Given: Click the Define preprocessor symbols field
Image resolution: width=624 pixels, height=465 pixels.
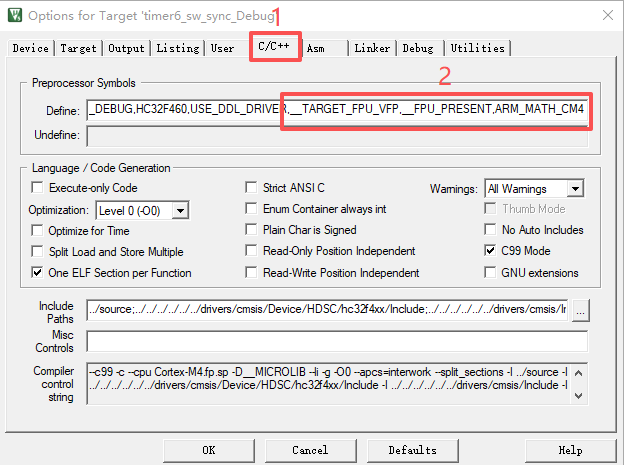Looking at the screenshot, I should pos(337,109).
